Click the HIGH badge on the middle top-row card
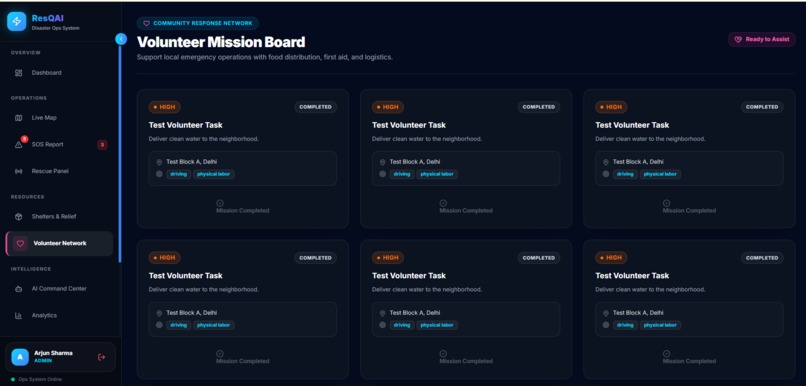The width and height of the screenshot is (806, 386). [388, 107]
